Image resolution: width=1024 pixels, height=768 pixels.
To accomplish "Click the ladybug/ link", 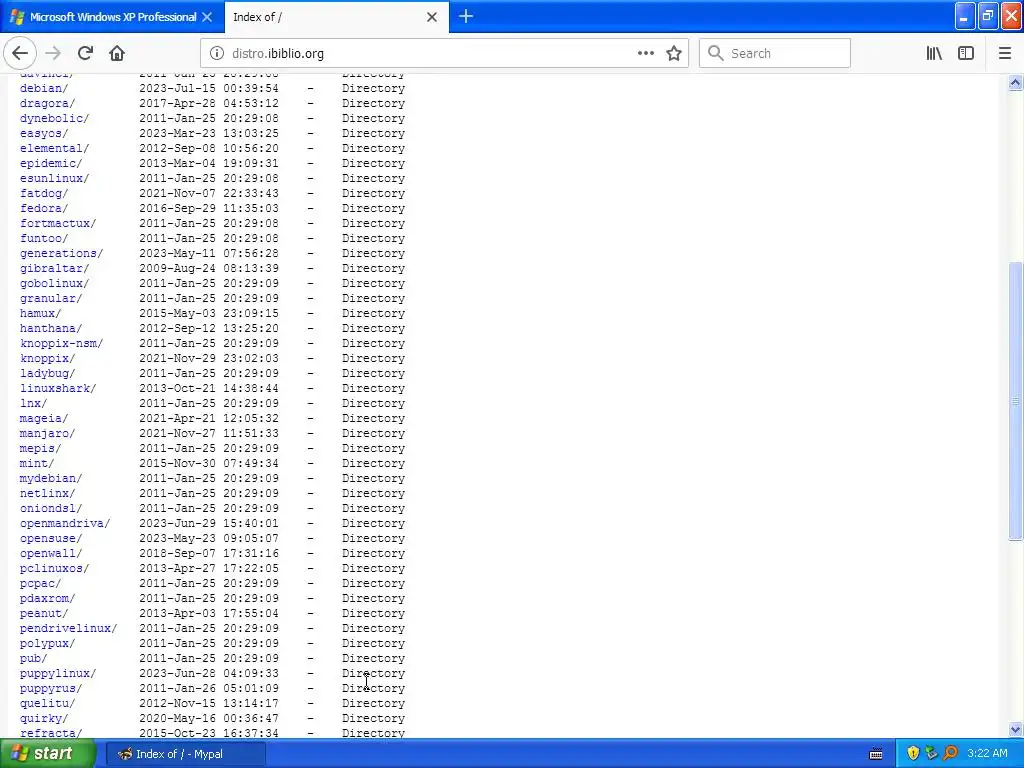I will [x=47, y=374].
